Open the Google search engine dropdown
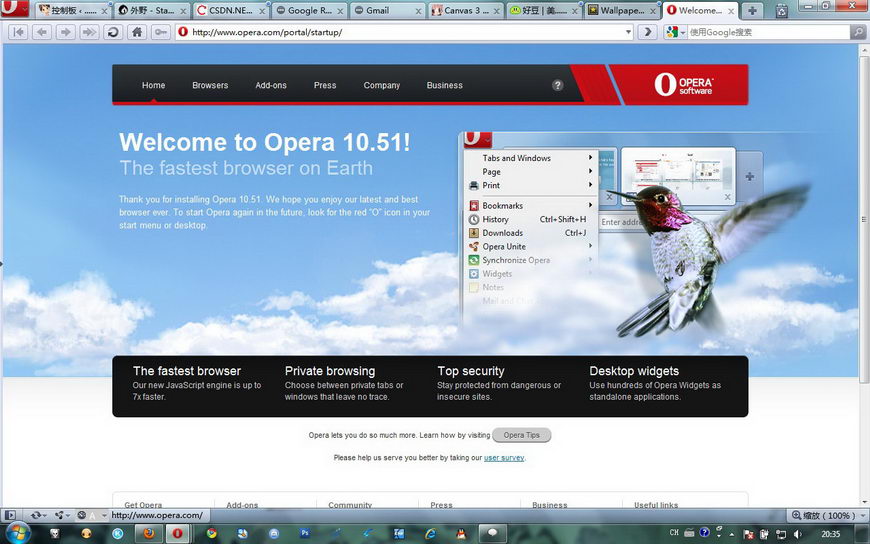This screenshot has width=870, height=544. [x=682, y=32]
